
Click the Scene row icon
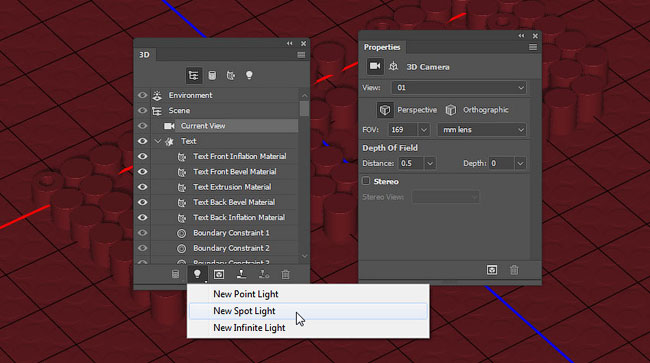pyautogui.click(x=157, y=111)
